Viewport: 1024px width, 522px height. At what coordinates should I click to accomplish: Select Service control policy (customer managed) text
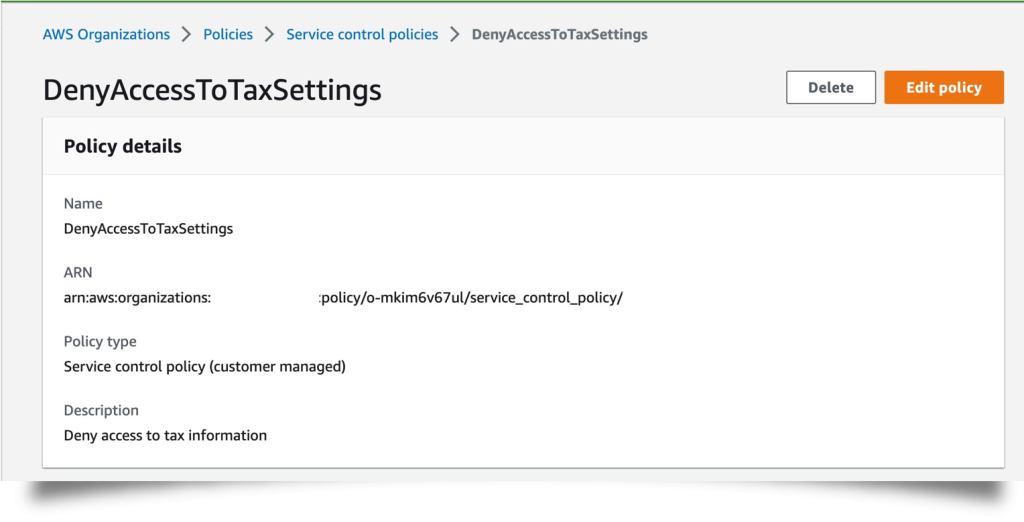coord(204,367)
